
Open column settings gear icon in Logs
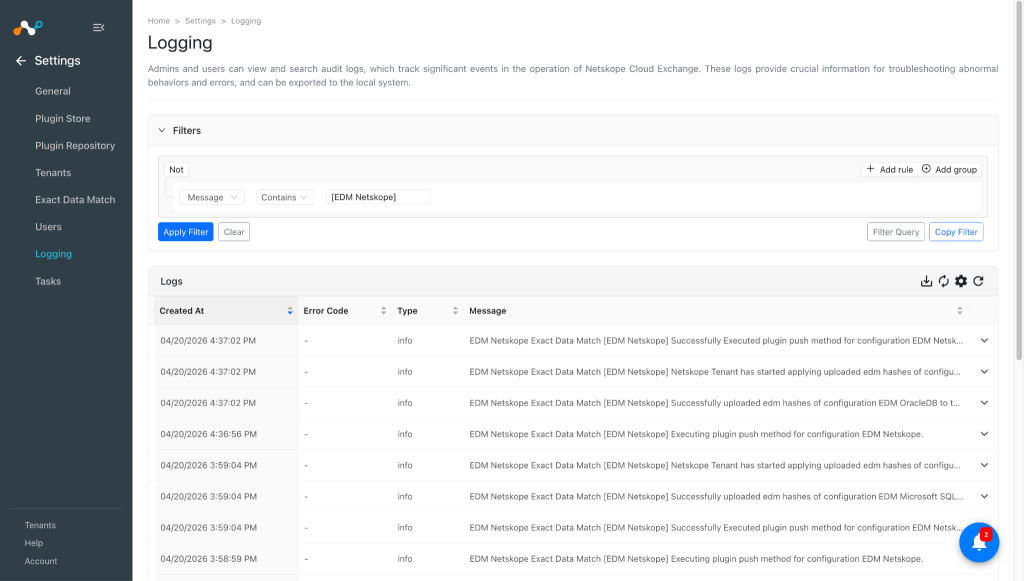point(961,281)
